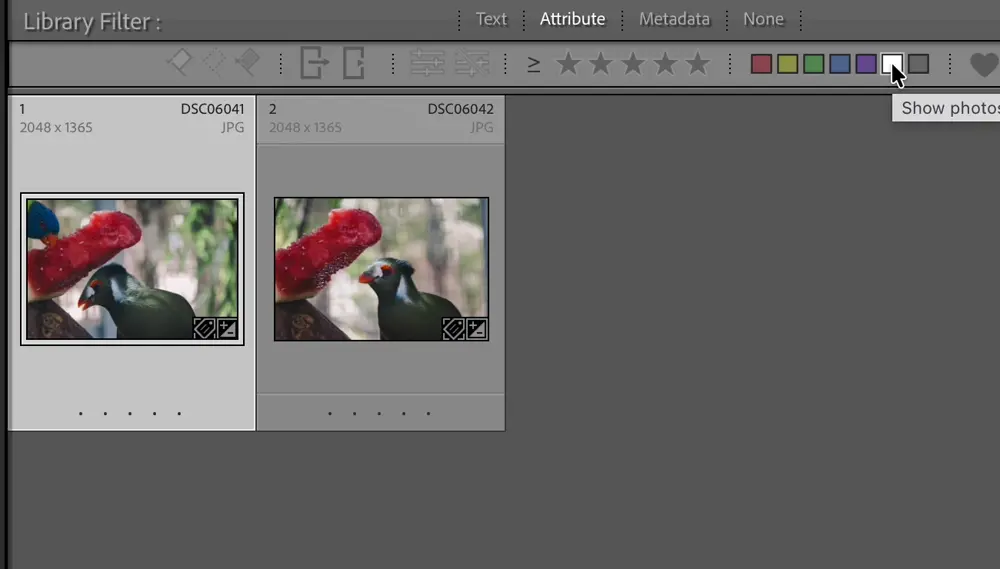1000x569 pixels.
Task: Set fifth rating dot on DSC06042
Action: tap(429, 413)
